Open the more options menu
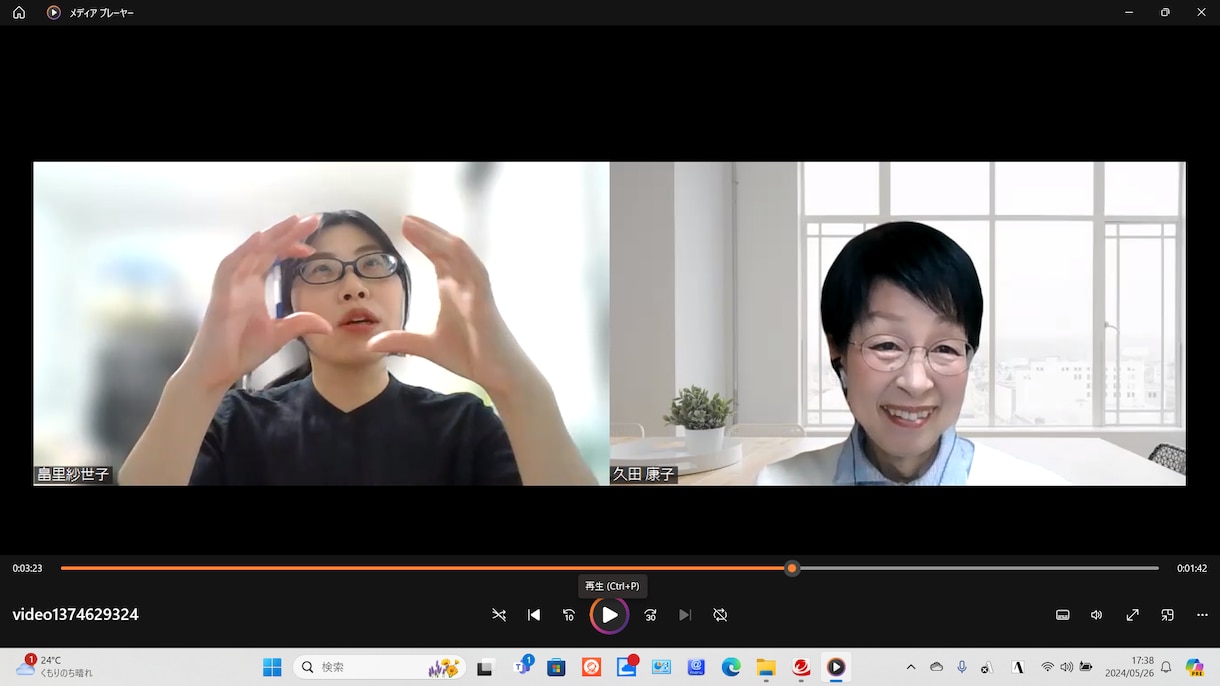 (x=1202, y=615)
